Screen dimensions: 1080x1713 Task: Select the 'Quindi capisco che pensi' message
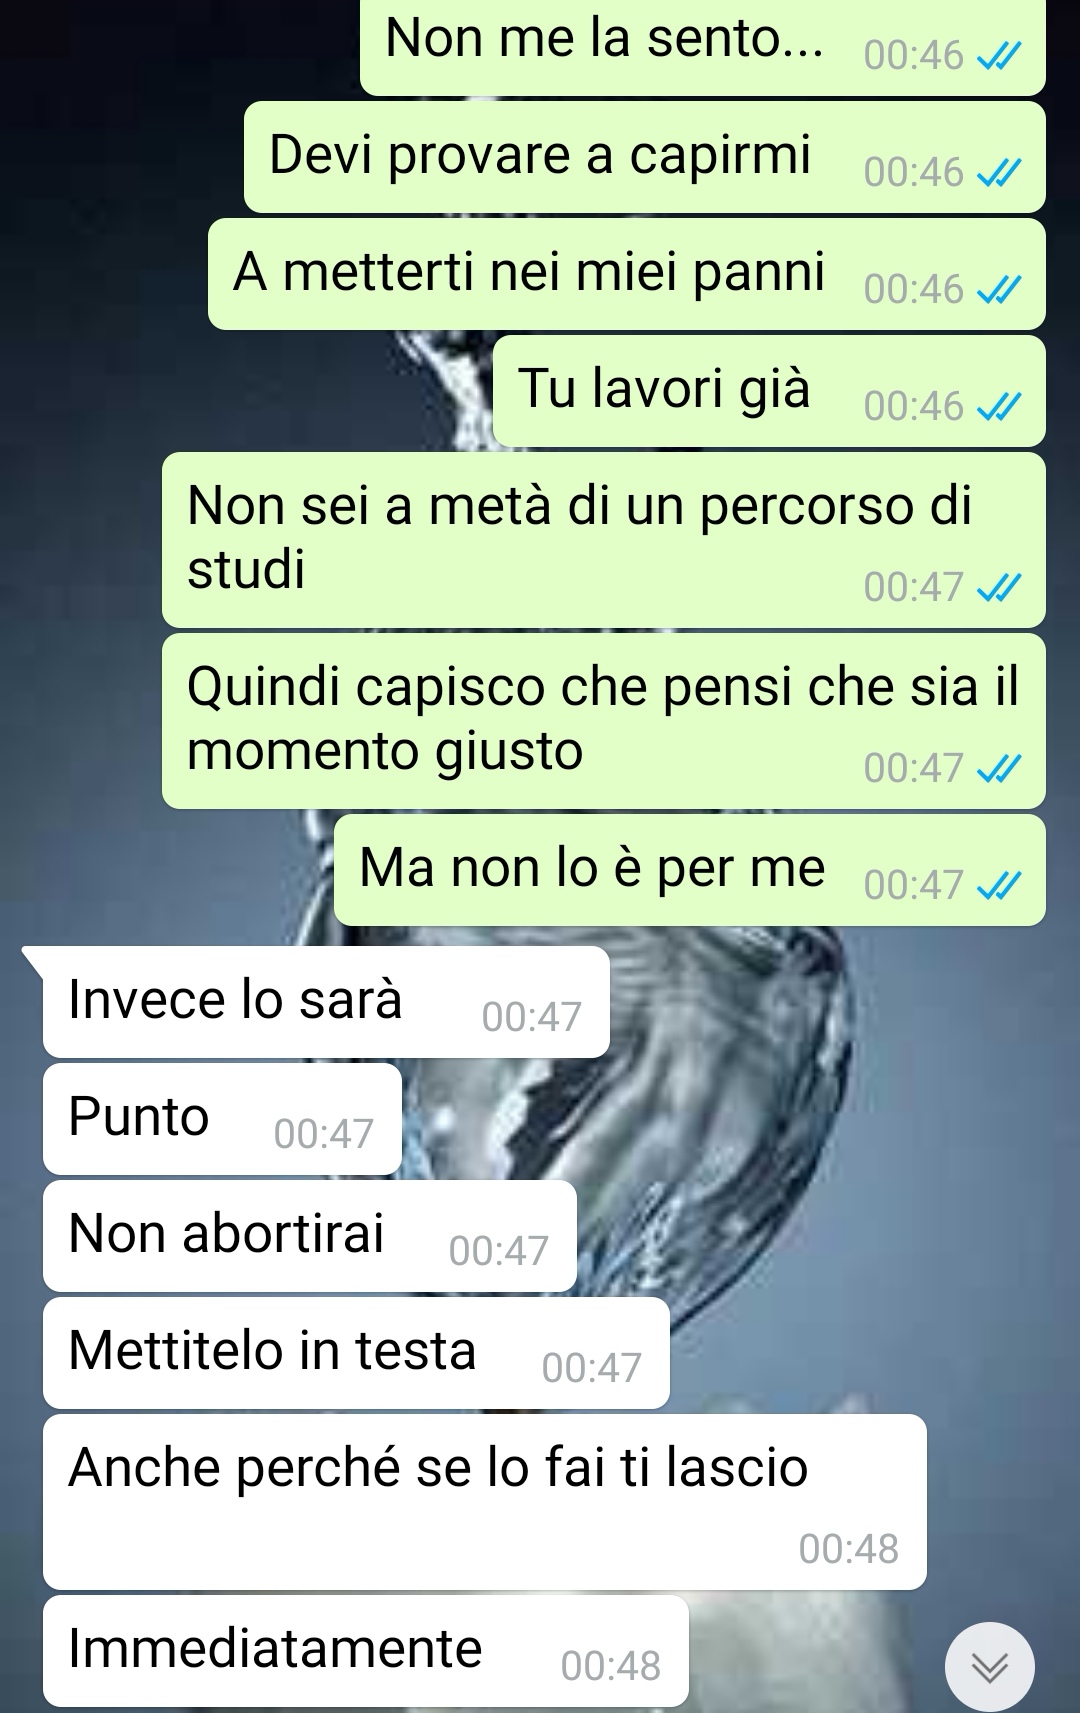pos(604,721)
